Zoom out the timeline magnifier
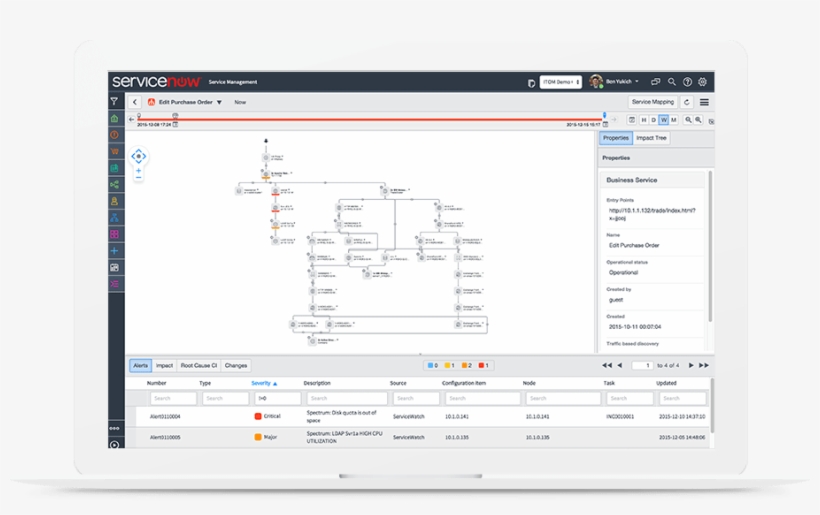This screenshot has height=515, width=820. pos(688,120)
